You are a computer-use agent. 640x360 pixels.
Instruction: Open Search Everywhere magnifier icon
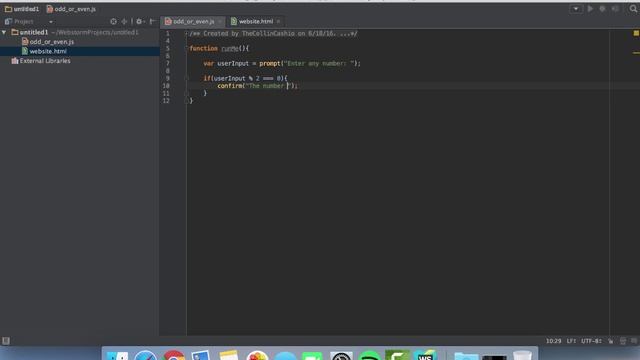click(x=633, y=9)
